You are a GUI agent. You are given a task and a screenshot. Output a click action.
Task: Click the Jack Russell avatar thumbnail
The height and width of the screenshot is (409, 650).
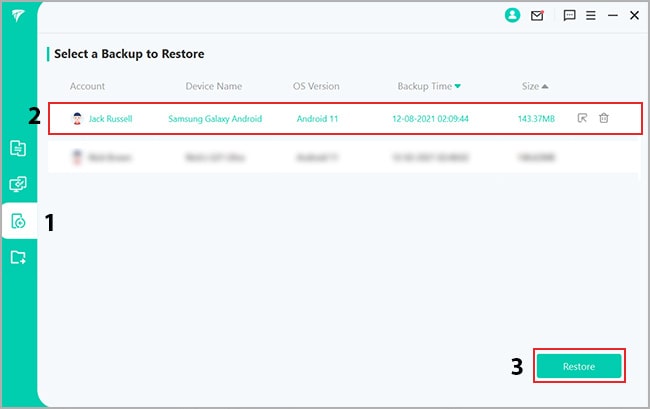click(x=77, y=119)
